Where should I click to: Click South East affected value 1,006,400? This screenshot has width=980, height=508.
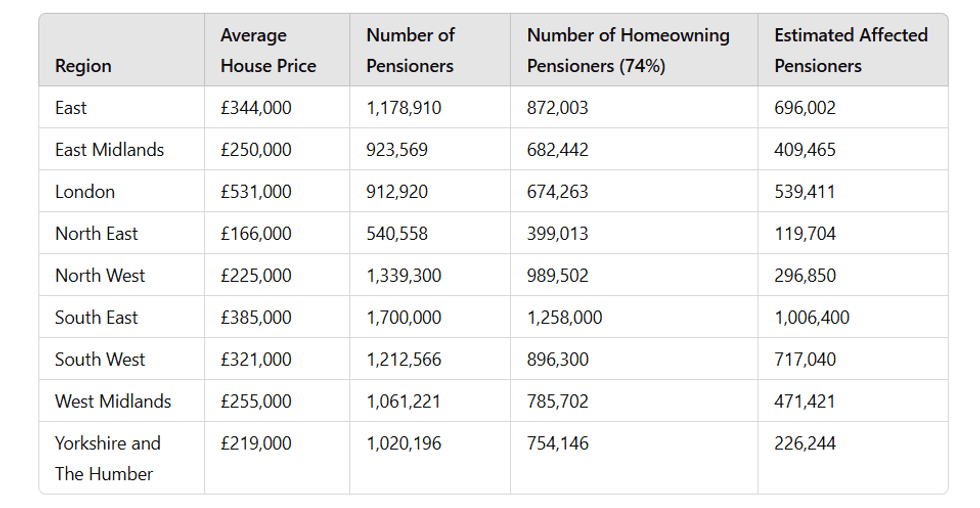[811, 318]
